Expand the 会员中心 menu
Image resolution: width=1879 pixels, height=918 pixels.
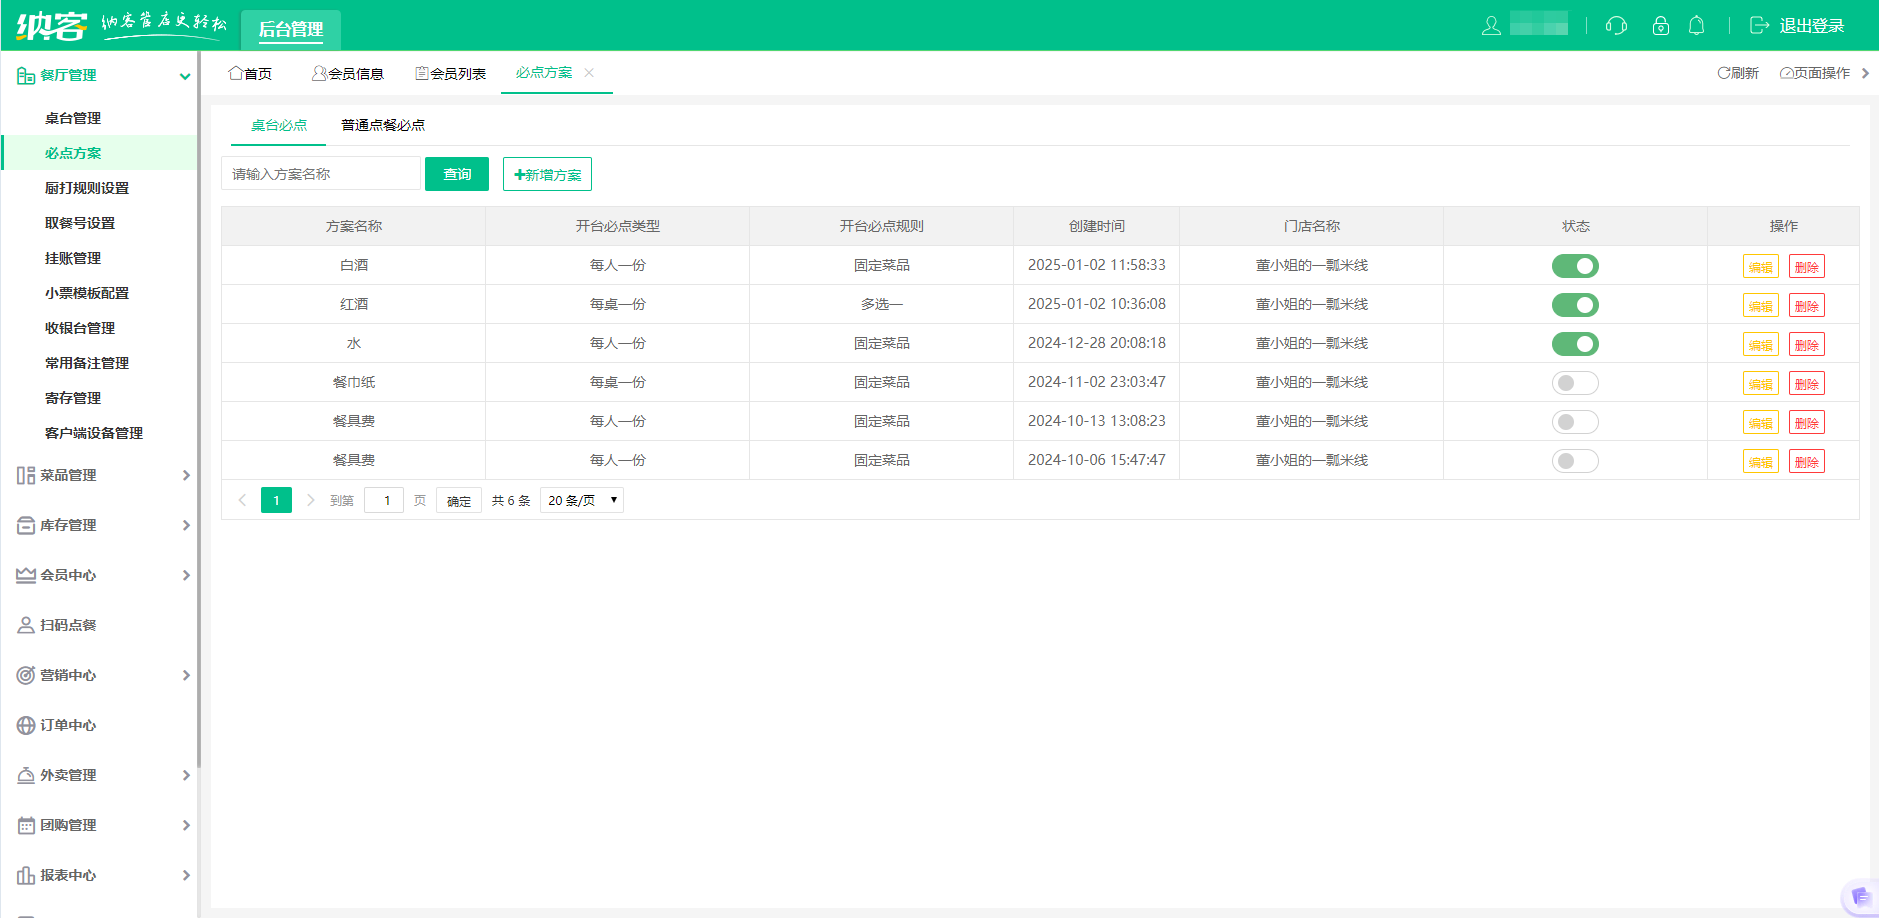[x=100, y=575]
